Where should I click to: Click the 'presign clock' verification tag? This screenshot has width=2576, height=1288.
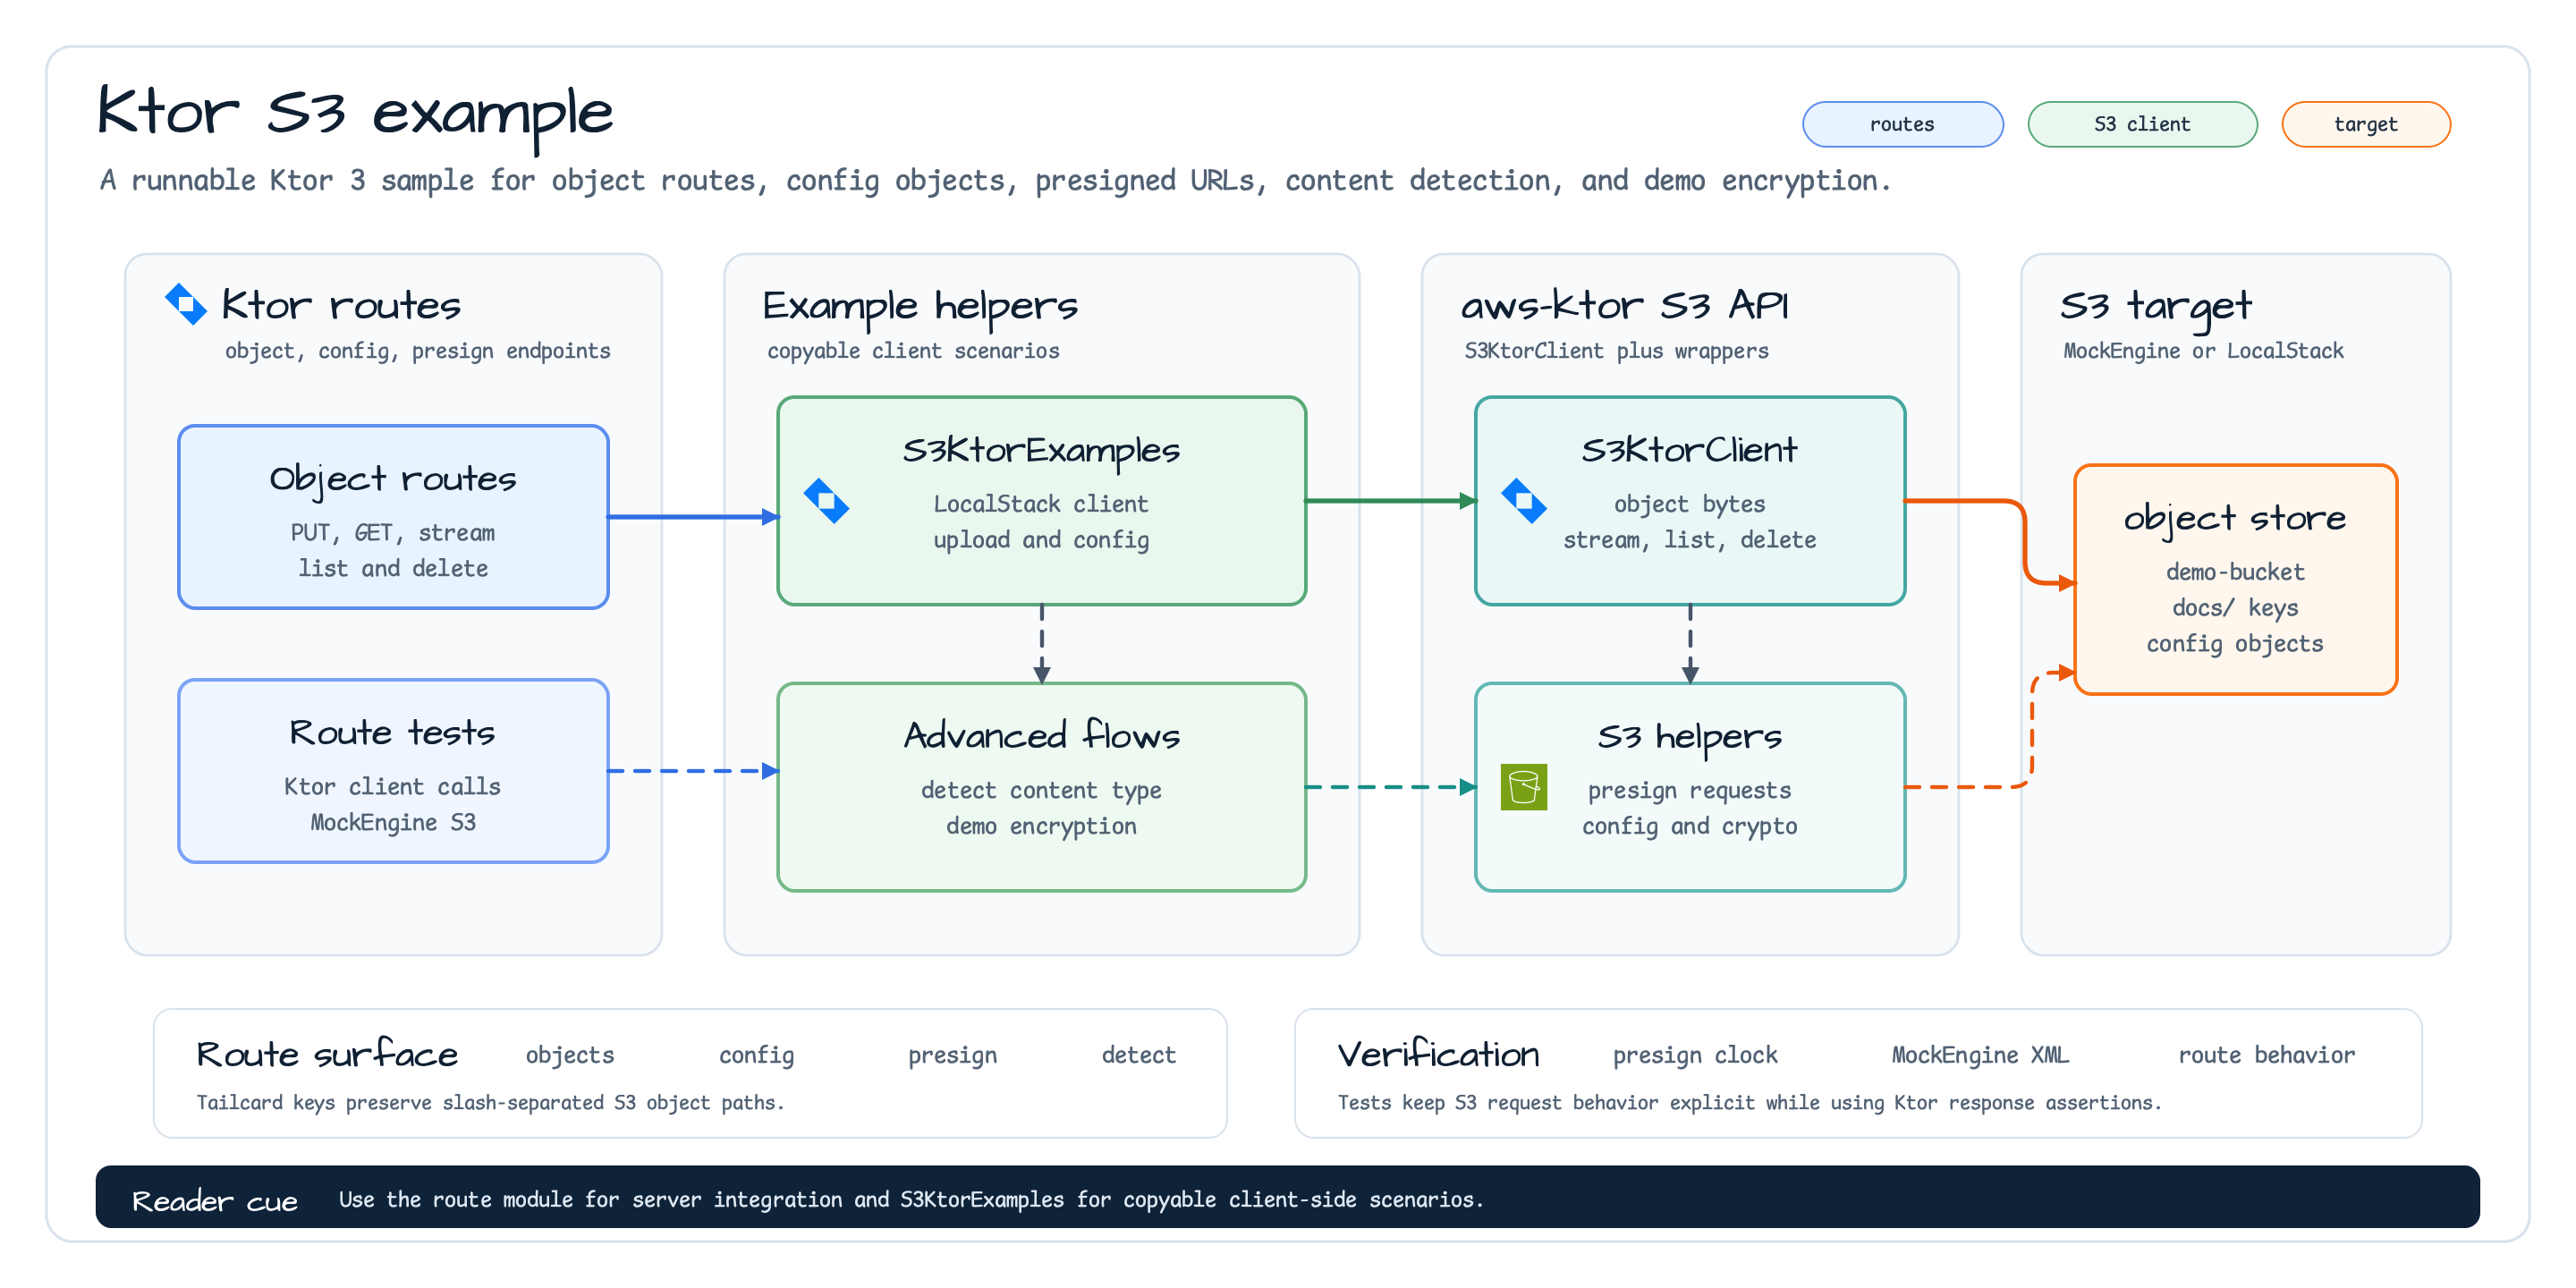pos(1695,1055)
